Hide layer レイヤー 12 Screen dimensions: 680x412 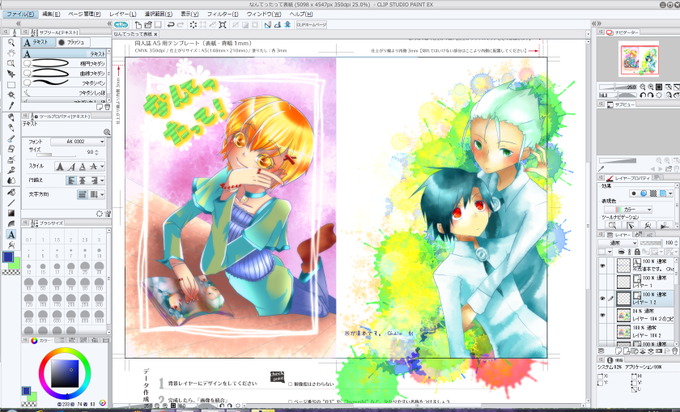(602, 298)
